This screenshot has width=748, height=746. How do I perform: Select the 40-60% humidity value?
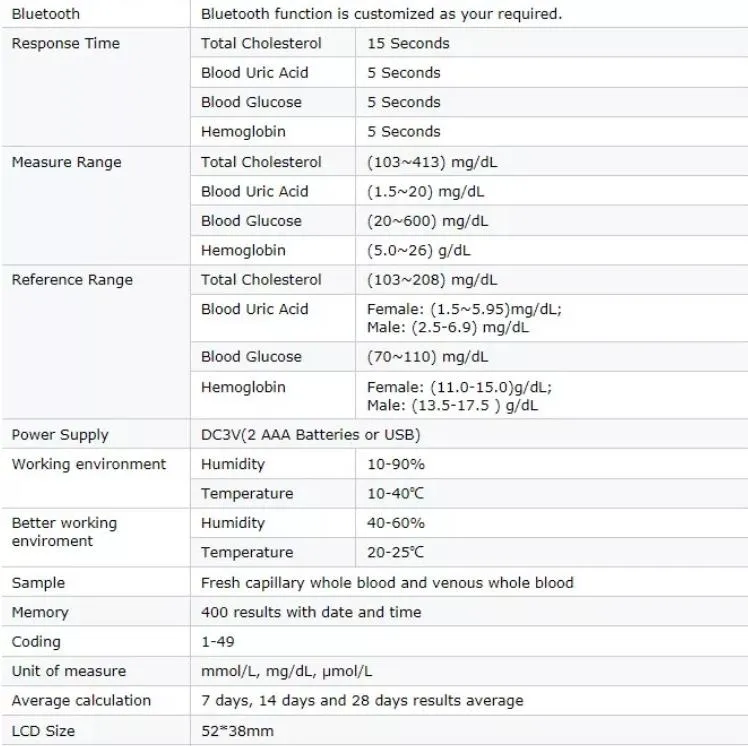395,523
